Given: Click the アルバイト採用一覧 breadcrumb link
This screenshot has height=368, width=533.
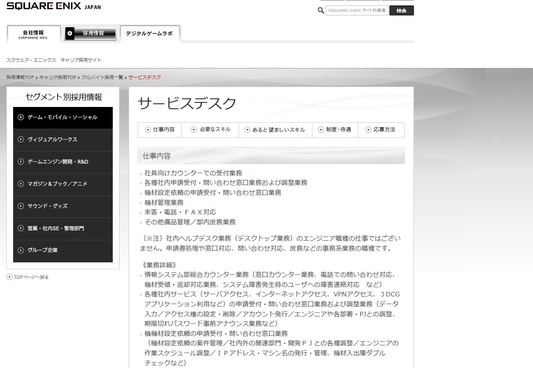Looking at the screenshot, I should click(x=102, y=77).
